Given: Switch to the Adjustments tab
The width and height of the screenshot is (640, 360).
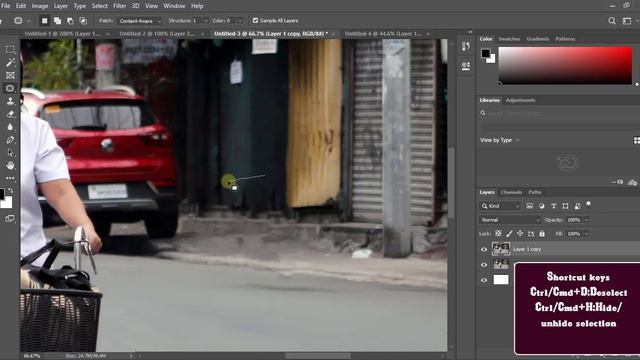Looking at the screenshot, I should (520, 100).
